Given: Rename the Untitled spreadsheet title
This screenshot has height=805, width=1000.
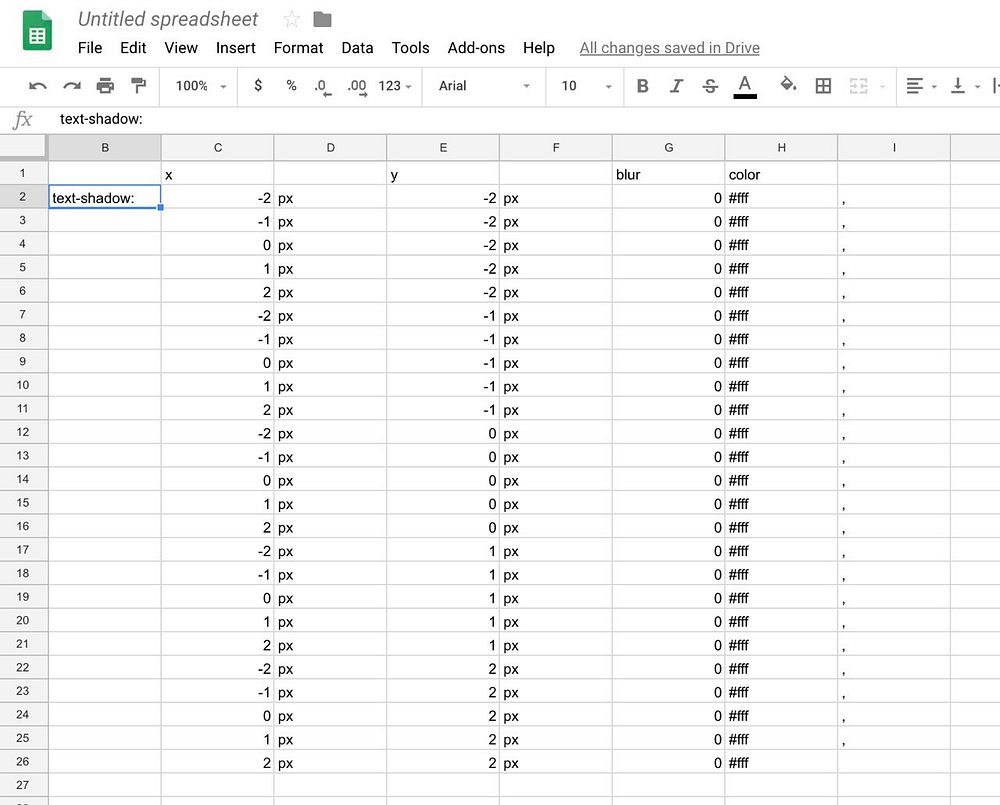Looking at the screenshot, I should coord(168,19).
